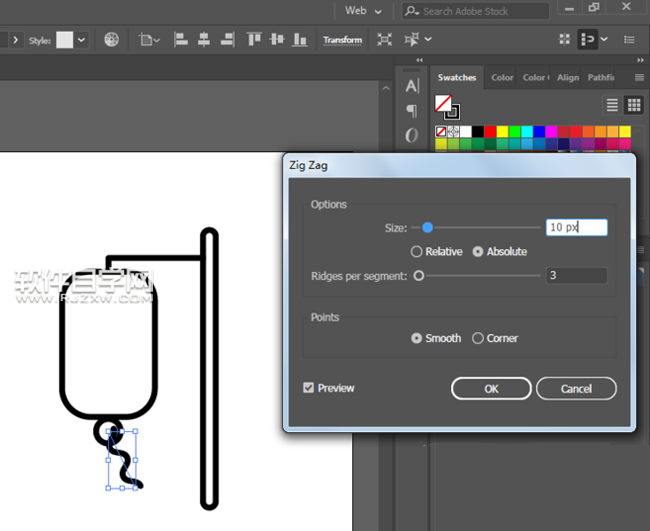Click horizontal align center icon

coord(204,40)
